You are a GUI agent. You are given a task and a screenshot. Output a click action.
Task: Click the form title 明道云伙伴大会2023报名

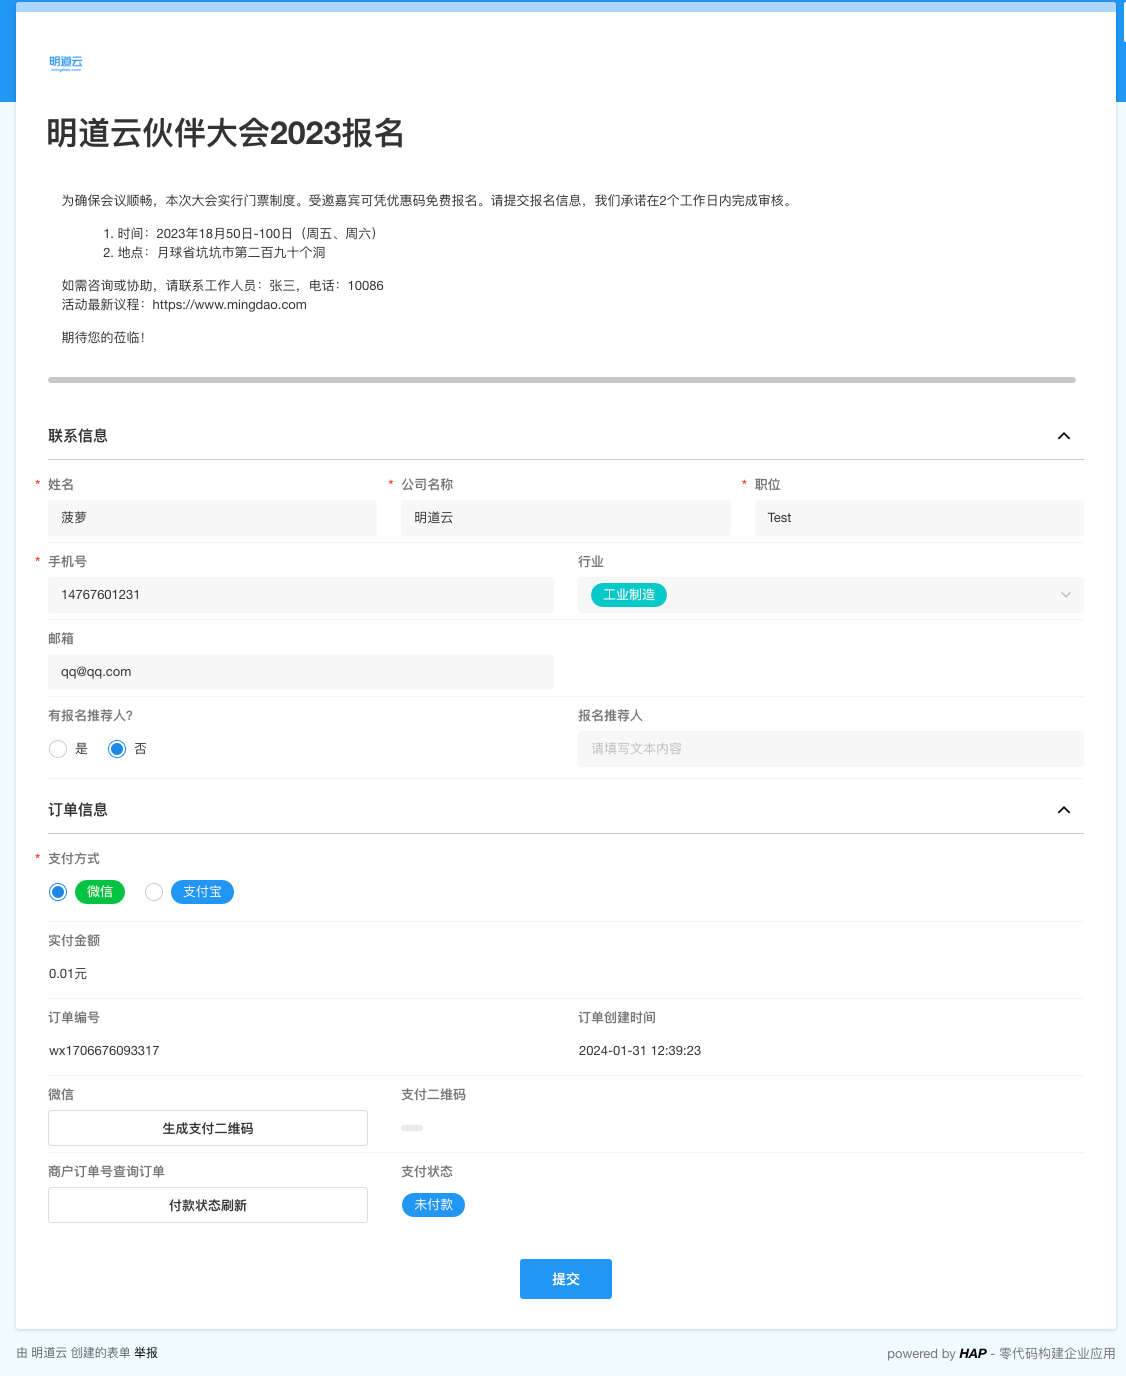pyautogui.click(x=226, y=133)
